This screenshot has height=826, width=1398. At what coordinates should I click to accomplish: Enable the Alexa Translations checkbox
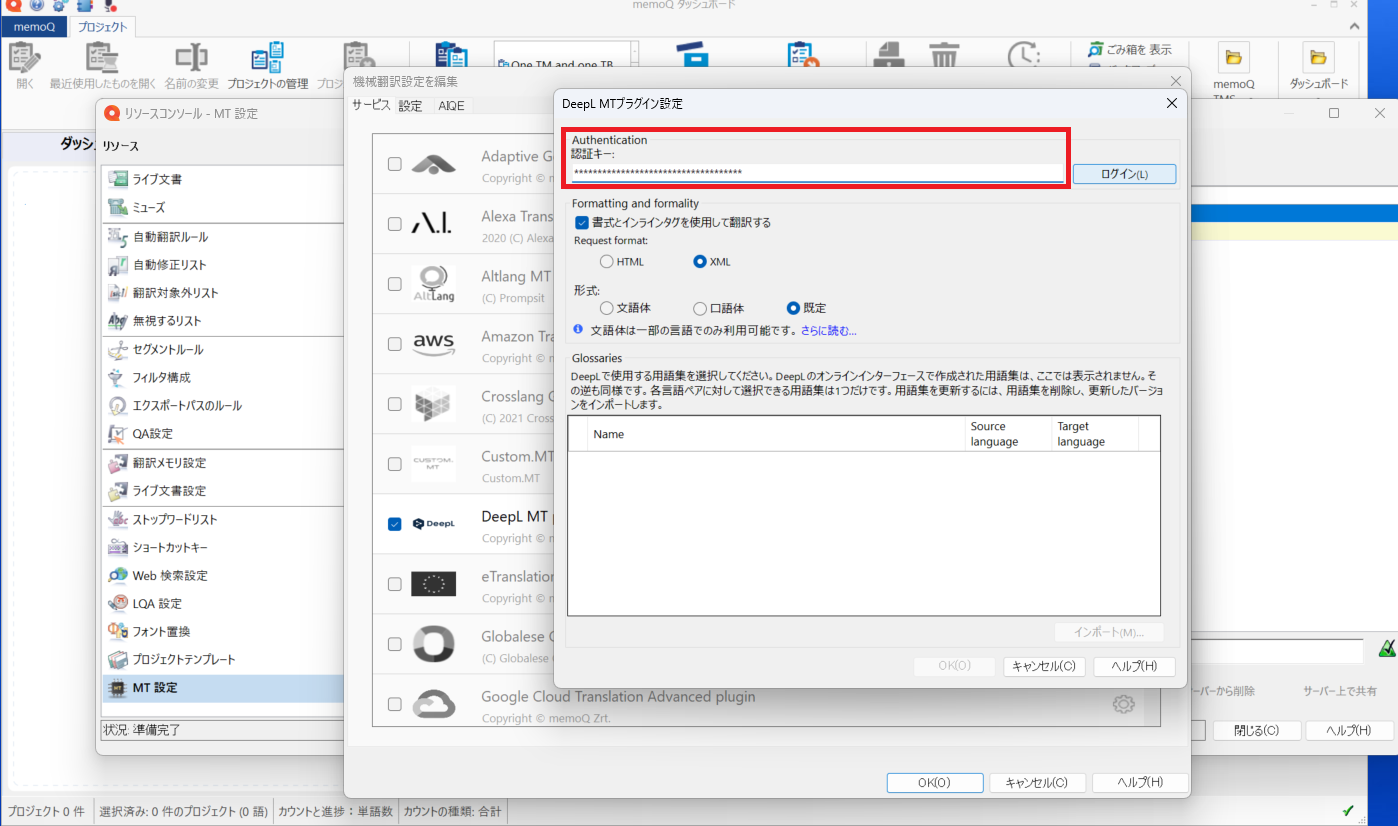pyautogui.click(x=394, y=224)
